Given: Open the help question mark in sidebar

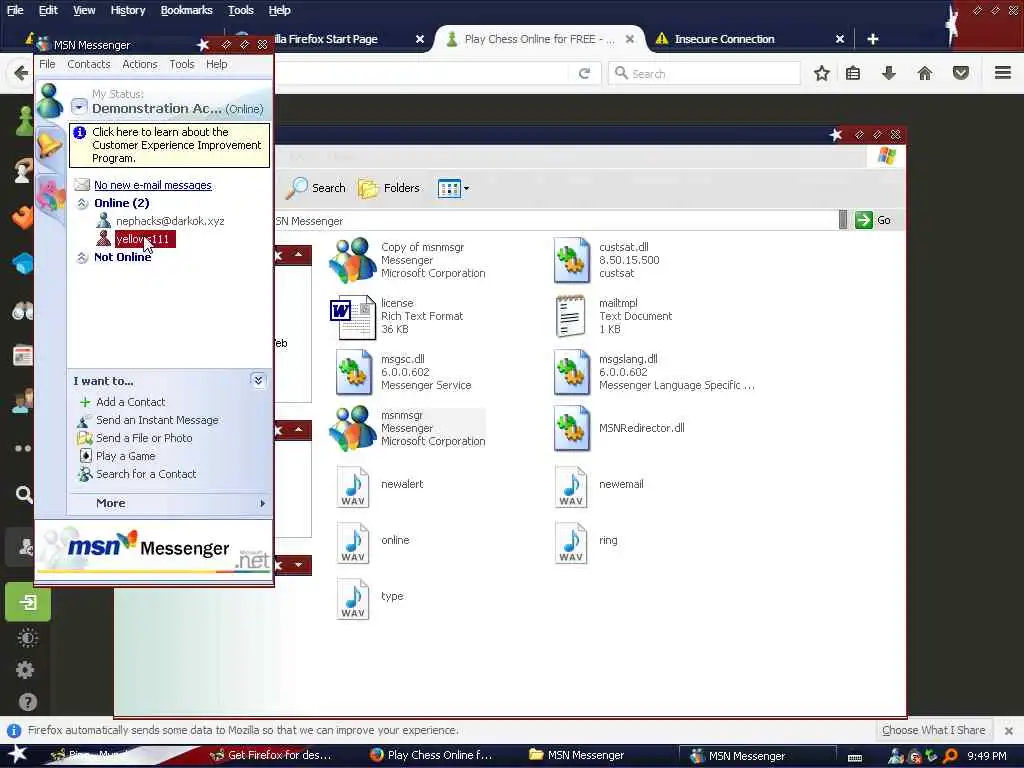Looking at the screenshot, I should (27, 702).
